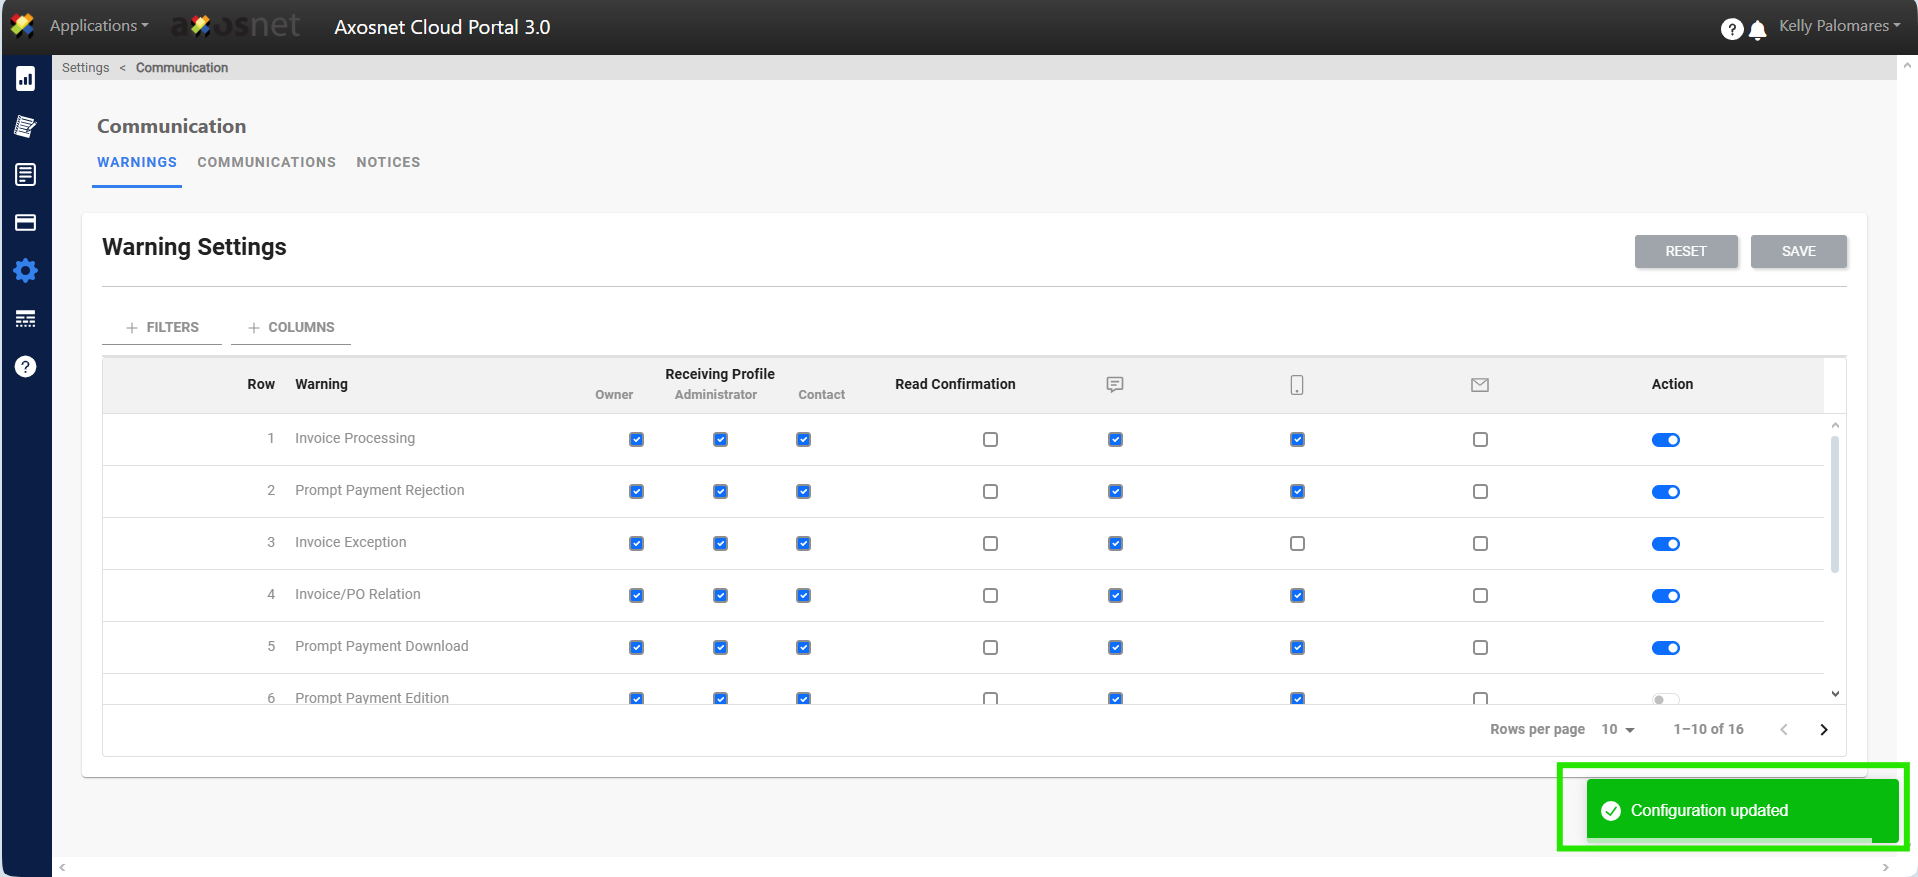Expand the Kelly Palomares user menu
1918x877 pixels.
[x=1839, y=26]
